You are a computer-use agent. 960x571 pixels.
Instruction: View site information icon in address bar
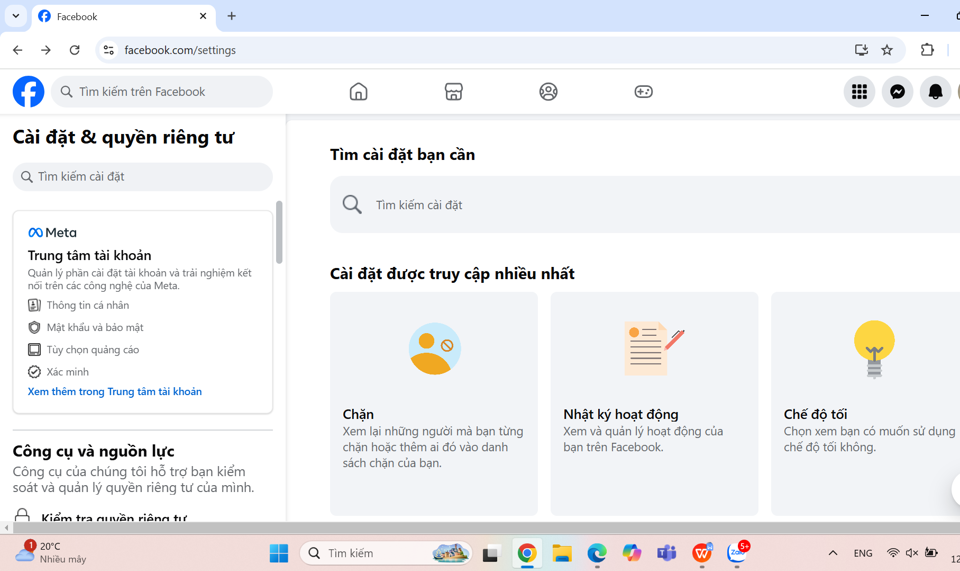click(x=108, y=50)
